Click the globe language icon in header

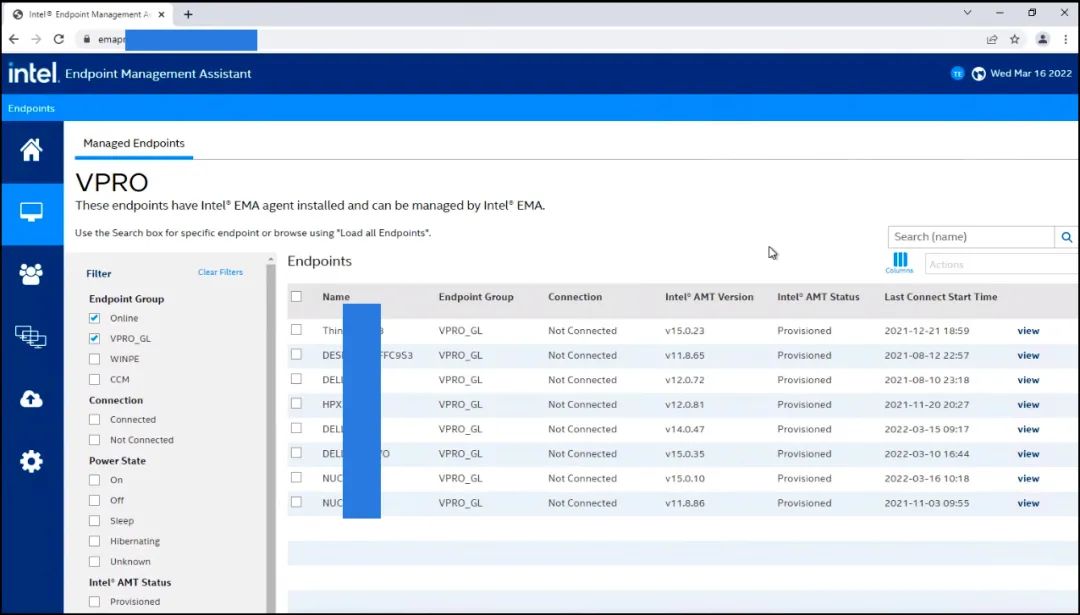click(x=978, y=74)
